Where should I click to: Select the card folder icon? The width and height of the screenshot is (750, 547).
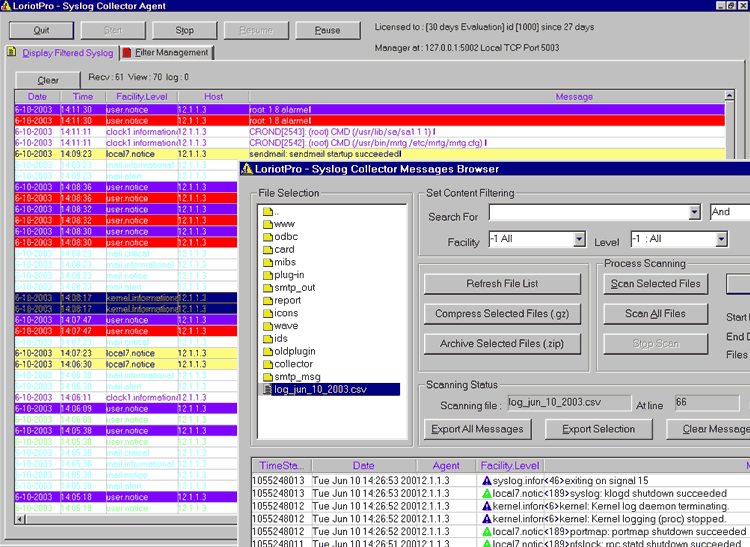click(x=268, y=250)
